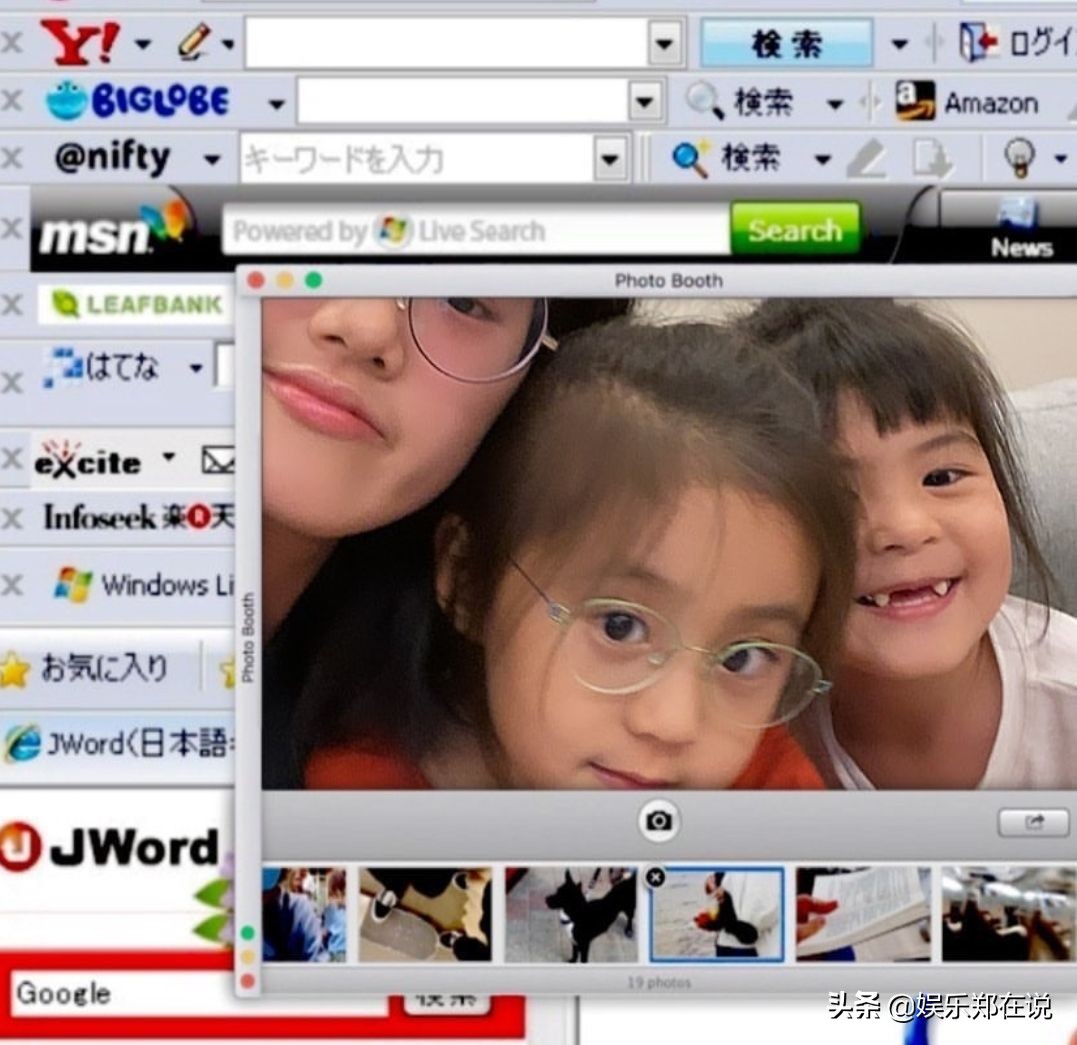The image size is (1077, 1045).
Task: Select the shoe photo thumbnail
Action: (425, 914)
